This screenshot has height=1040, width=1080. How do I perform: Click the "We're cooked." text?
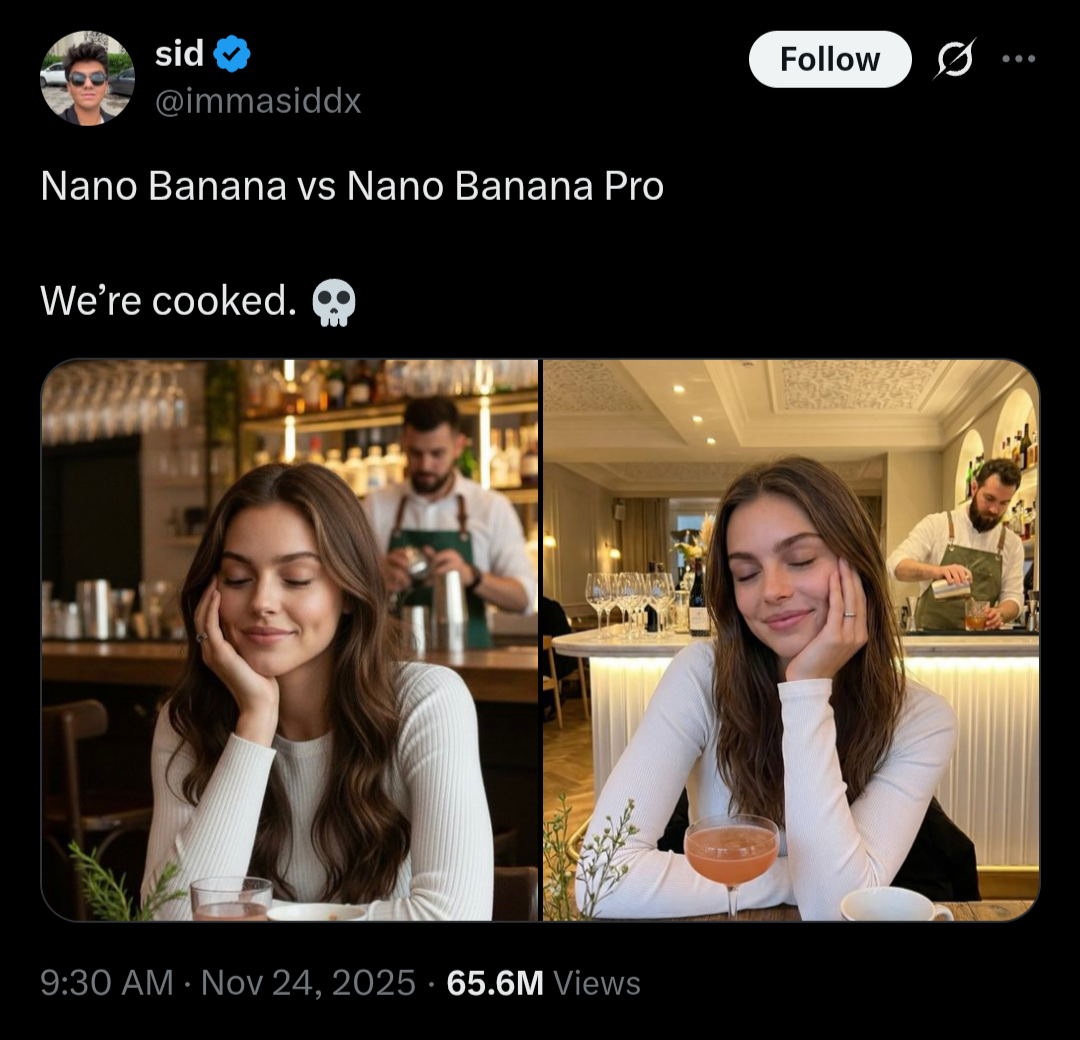click(168, 300)
